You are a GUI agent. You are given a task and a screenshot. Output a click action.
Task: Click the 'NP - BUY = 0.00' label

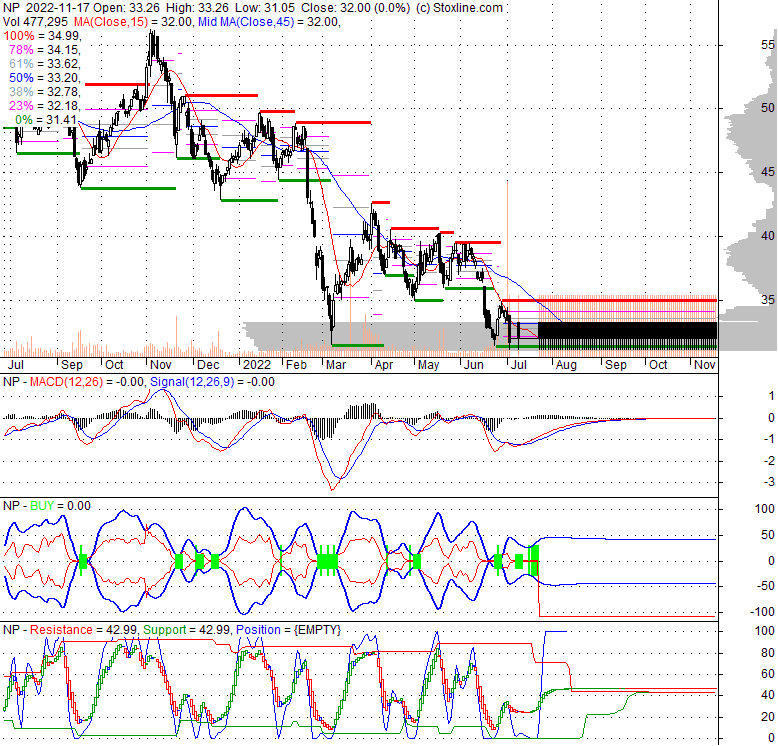47,506
